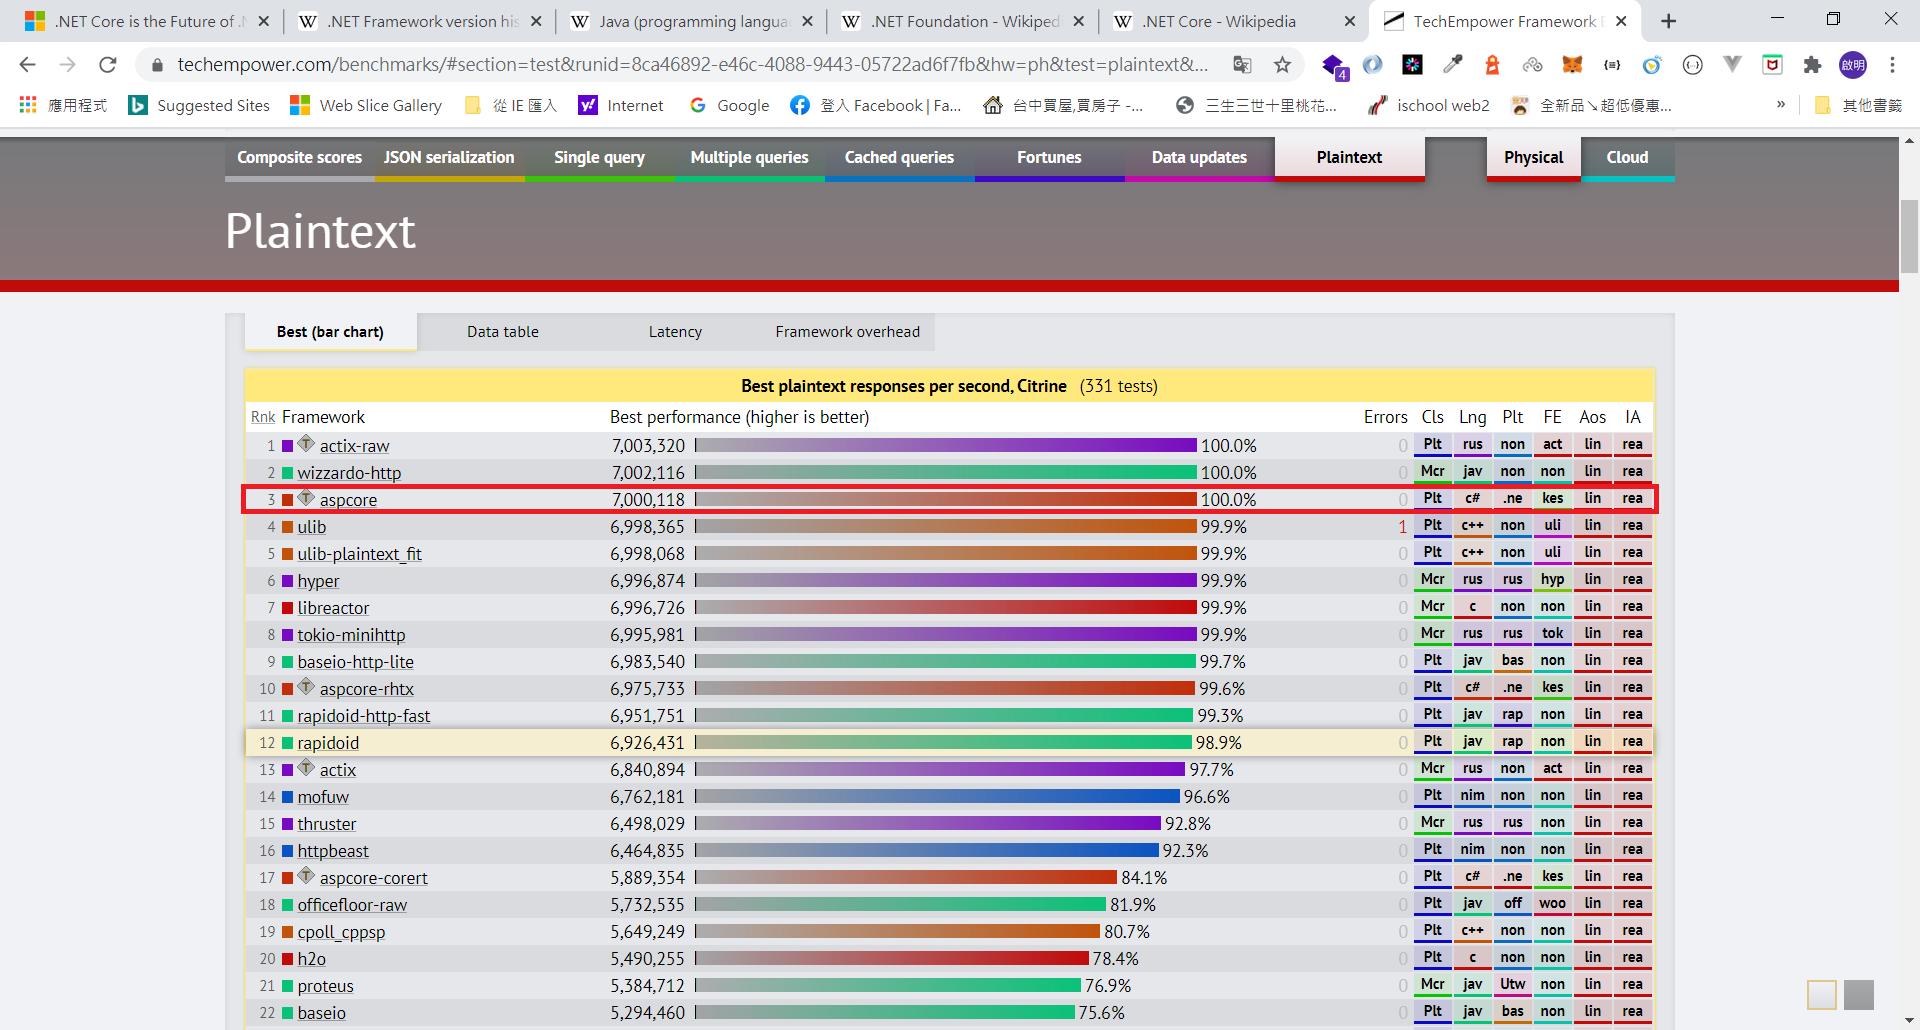1920x1030 pixels.
Task: Close the TechEmpower Framework tab
Action: click(x=1621, y=21)
